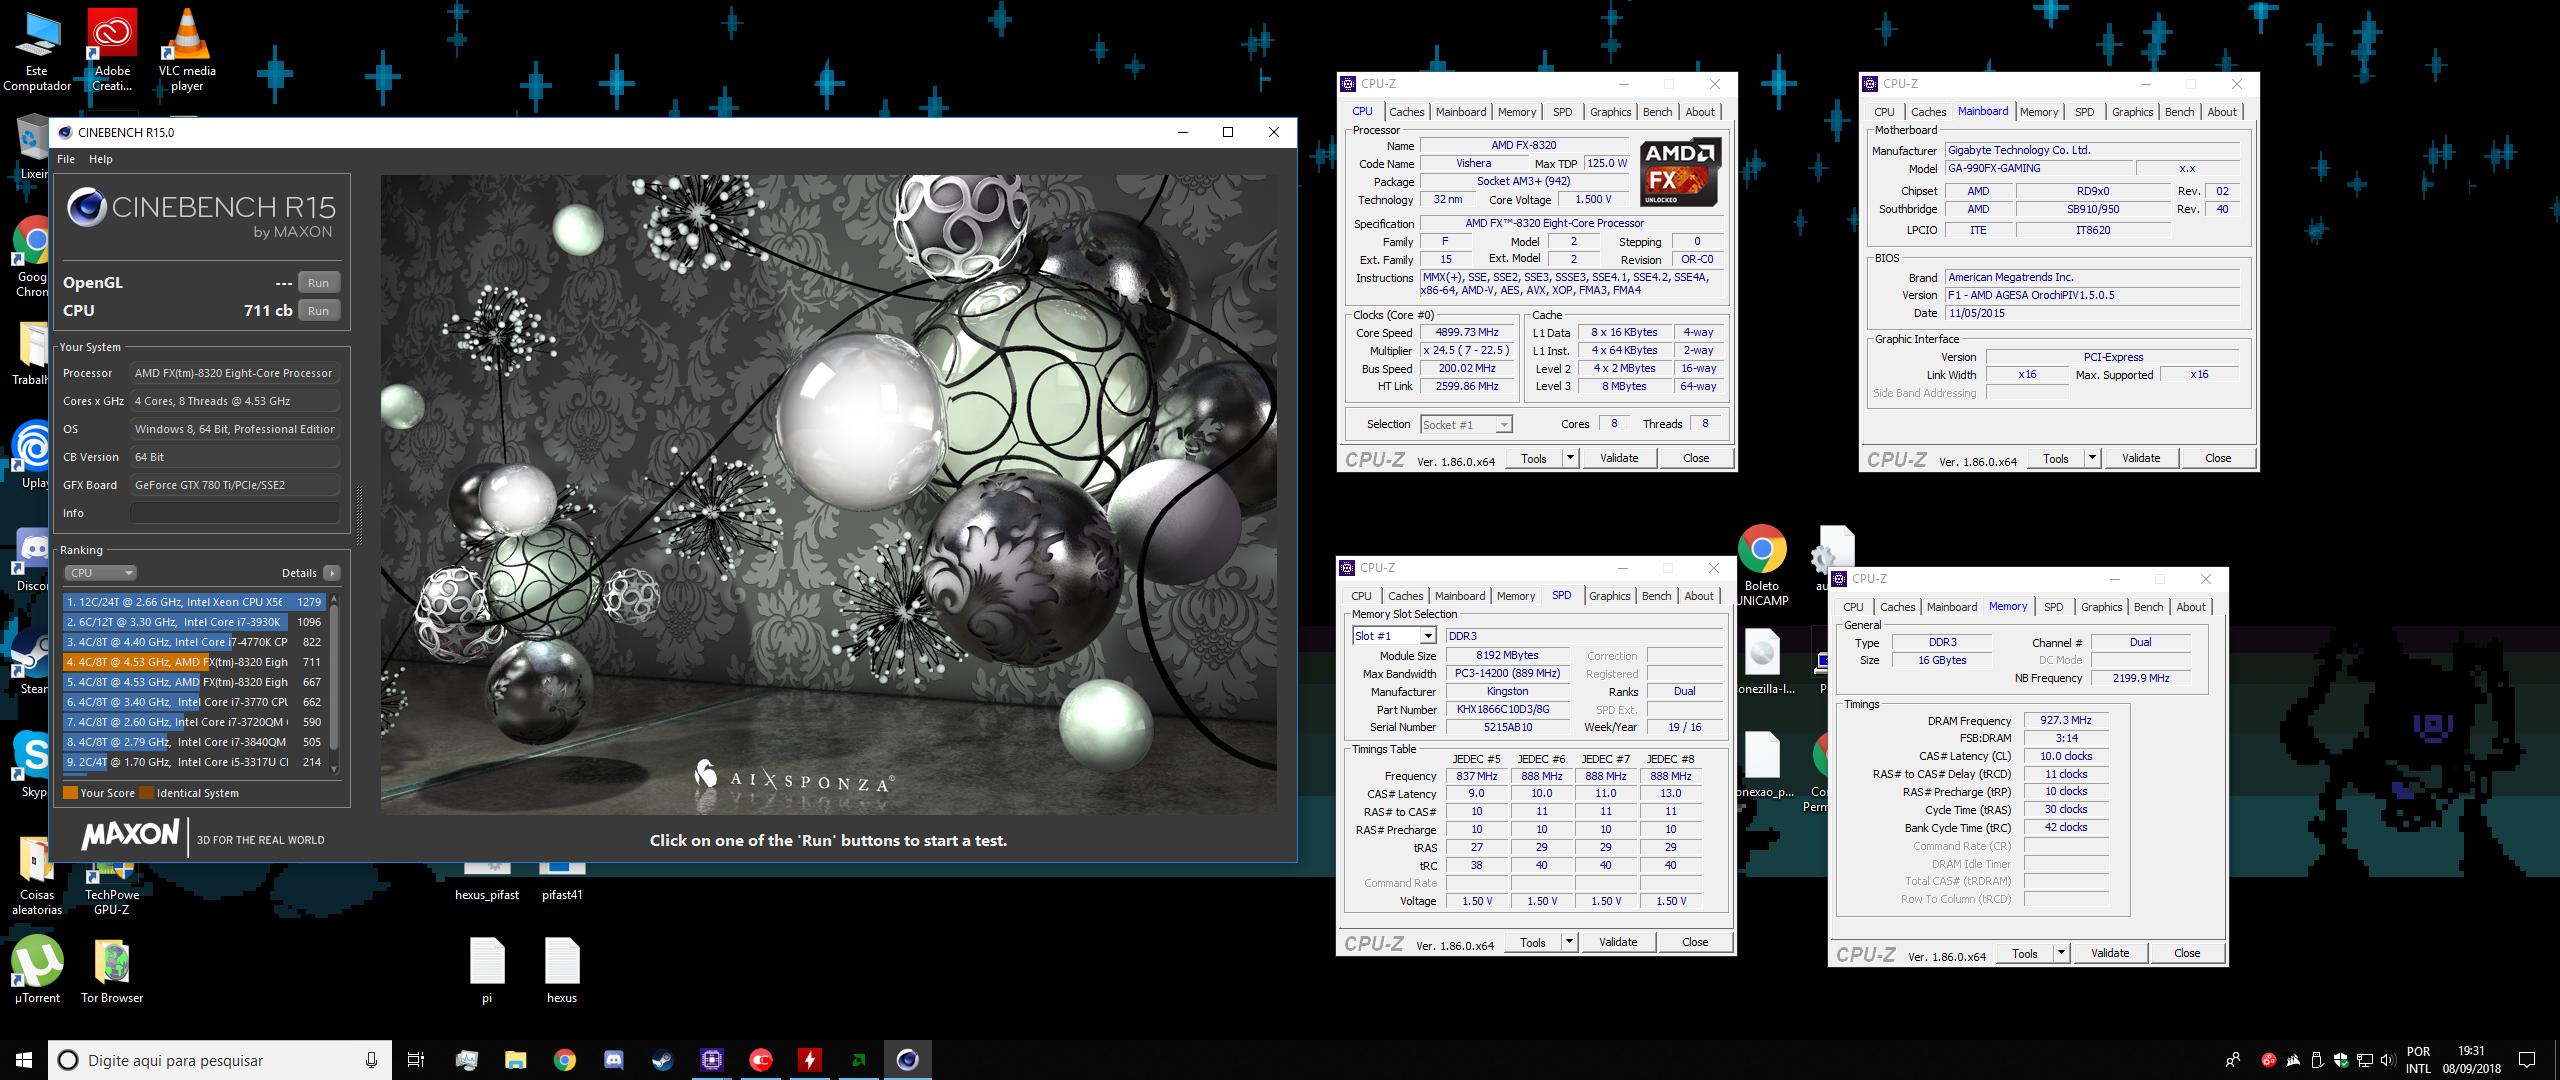This screenshot has width=2560, height=1080.
Task: Click the Tools button in CPU-Z SPD window
Action: point(1533,942)
